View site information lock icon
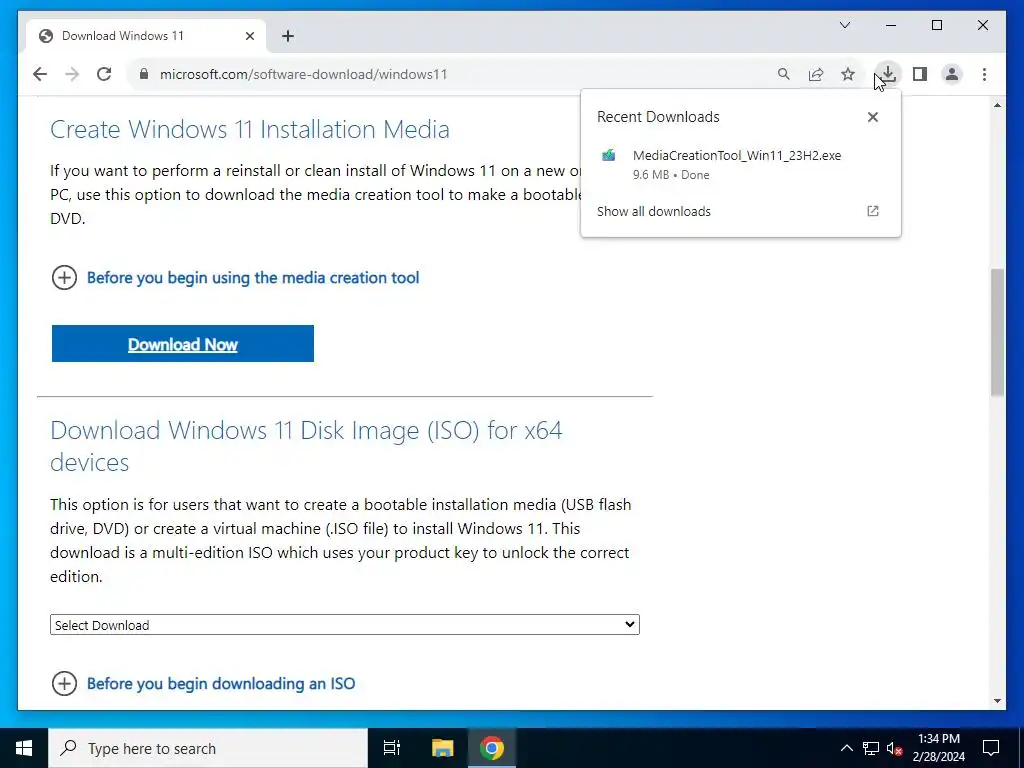1024x768 pixels. point(144,74)
